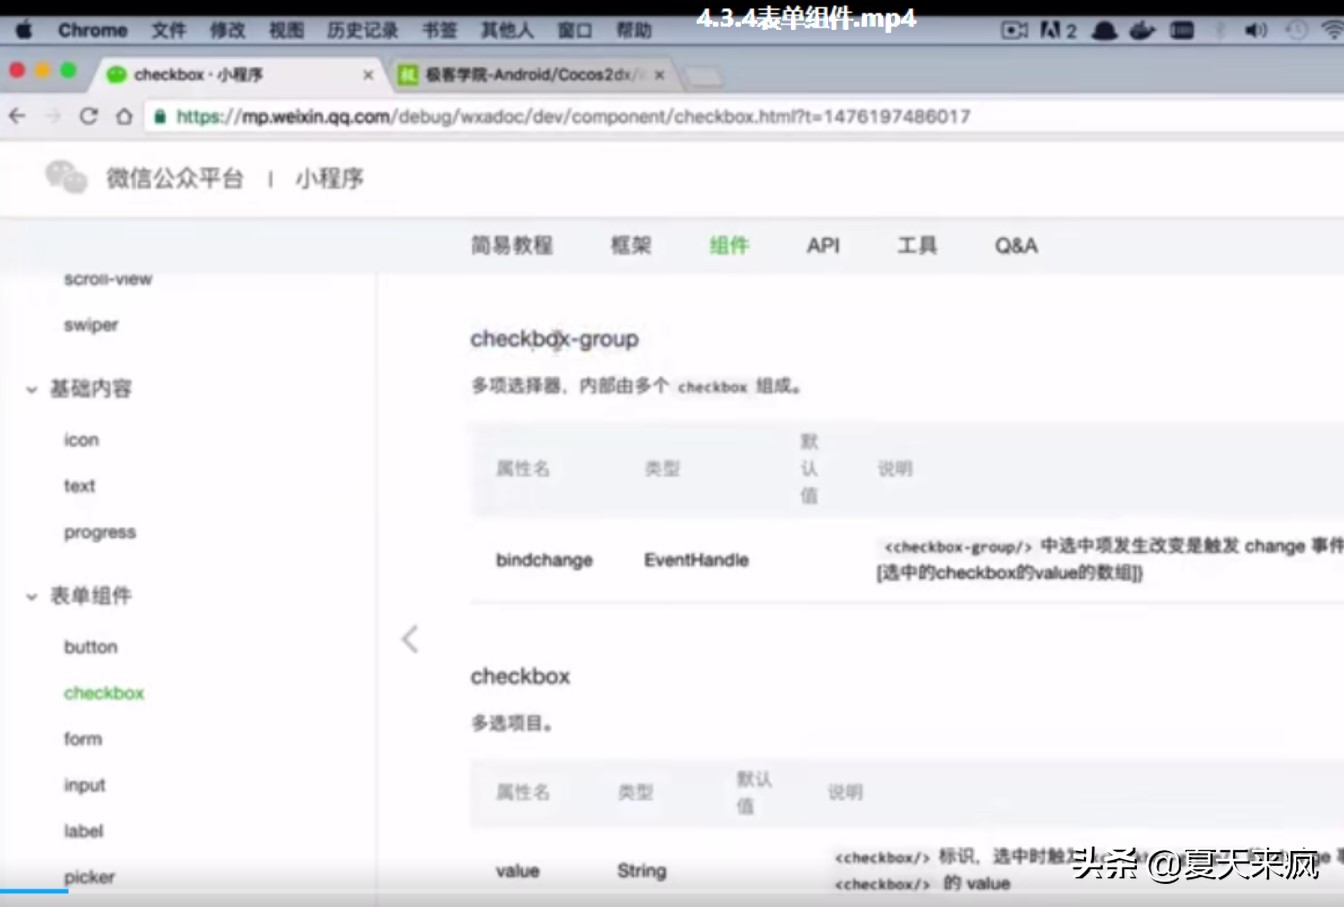The image size is (1344, 907).
Task: Click the volume icon in menu bar
Action: click(x=1256, y=30)
